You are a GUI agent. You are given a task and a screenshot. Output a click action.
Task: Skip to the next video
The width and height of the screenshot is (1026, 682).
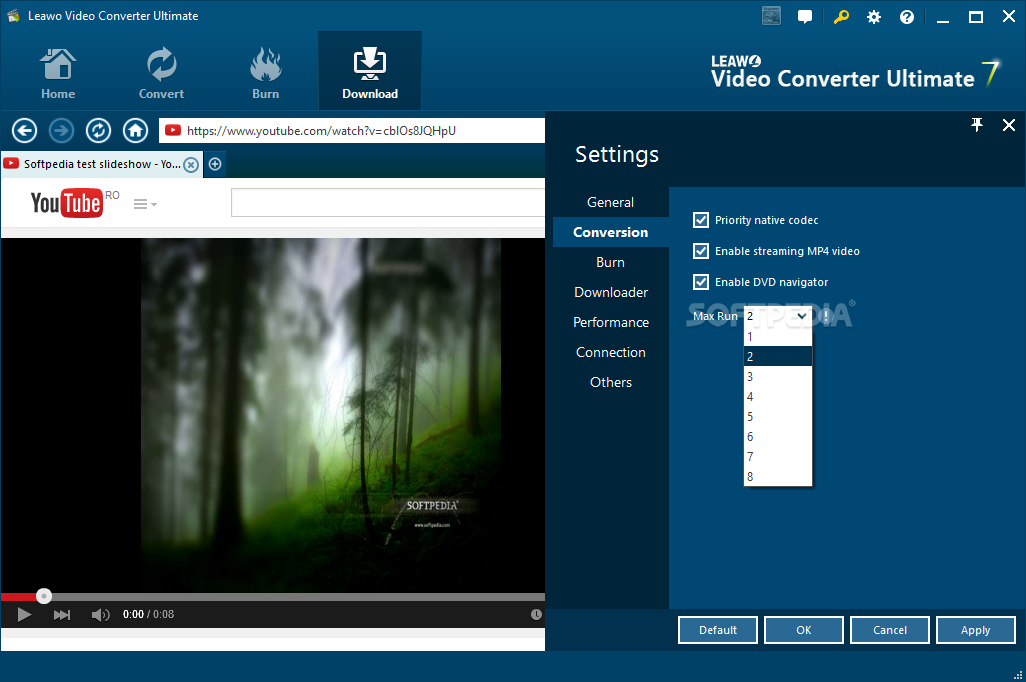click(x=62, y=615)
